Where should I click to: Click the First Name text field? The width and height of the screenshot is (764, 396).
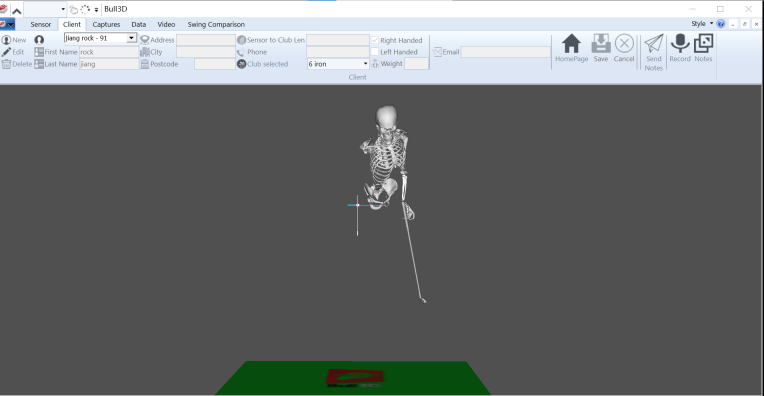109,52
